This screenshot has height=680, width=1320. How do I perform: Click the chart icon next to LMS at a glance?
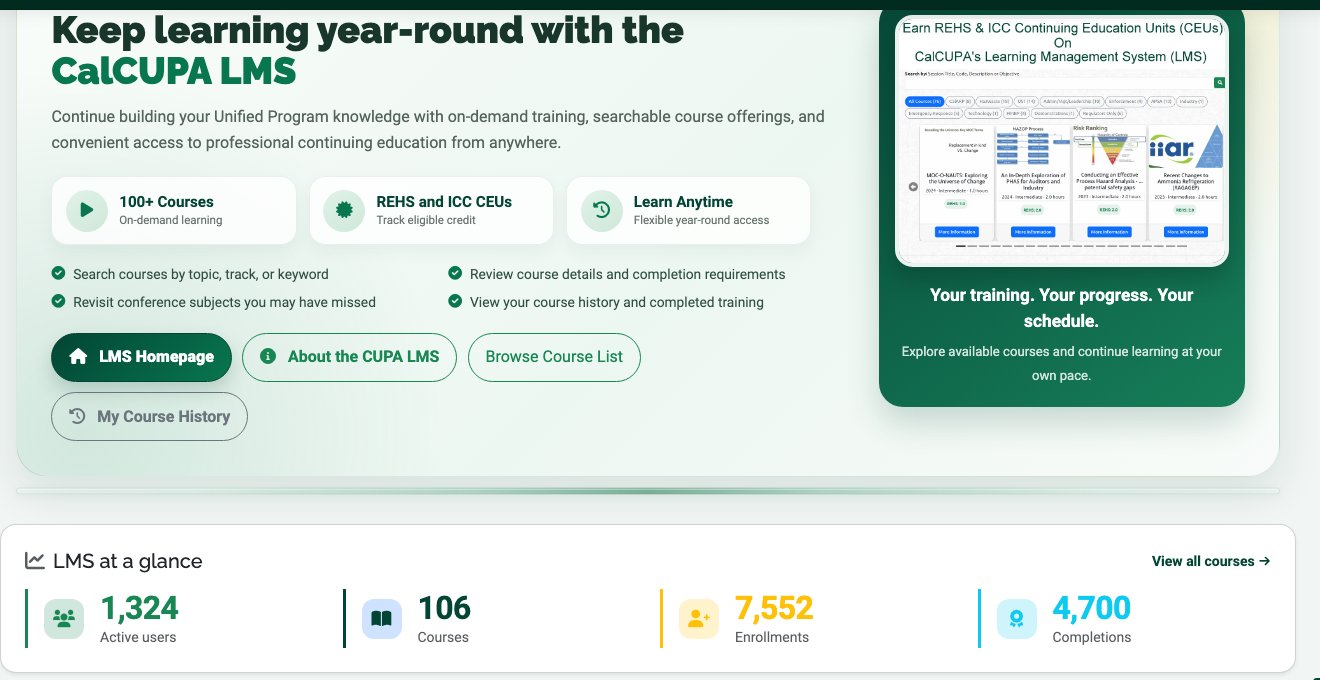tap(35, 561)
